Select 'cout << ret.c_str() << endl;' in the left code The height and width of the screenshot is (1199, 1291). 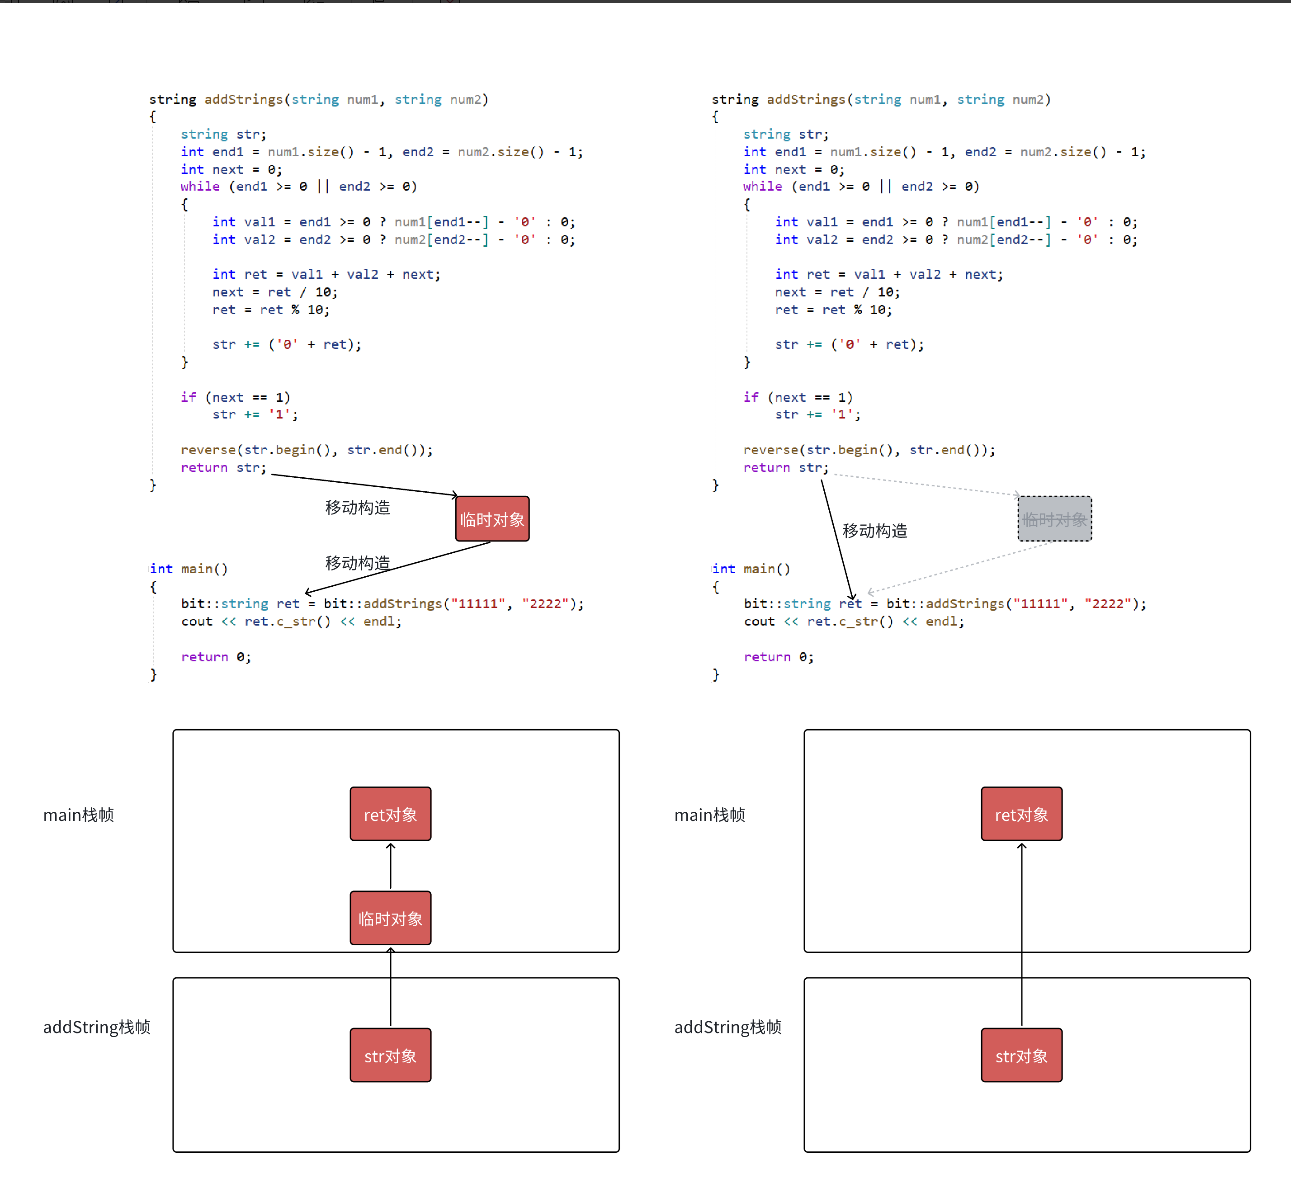(291, 621)
